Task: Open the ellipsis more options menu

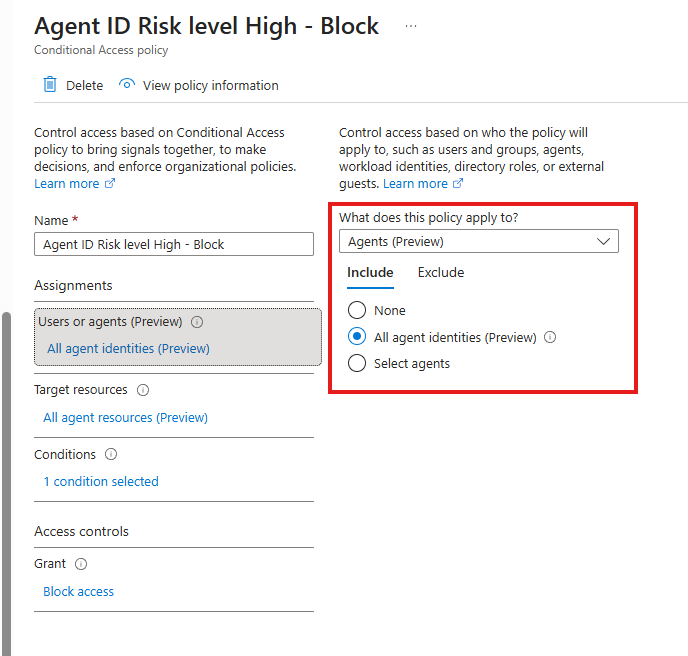Action: [411, 26]
